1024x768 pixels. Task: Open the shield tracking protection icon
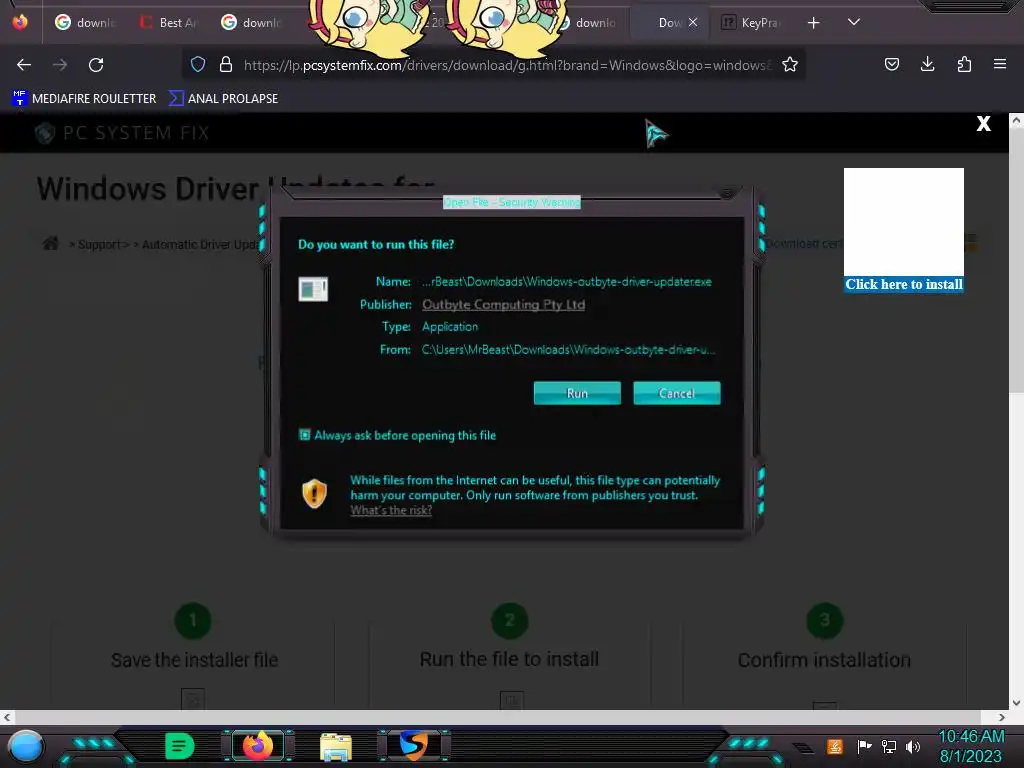pyautogui.click(x=198, y=64)
